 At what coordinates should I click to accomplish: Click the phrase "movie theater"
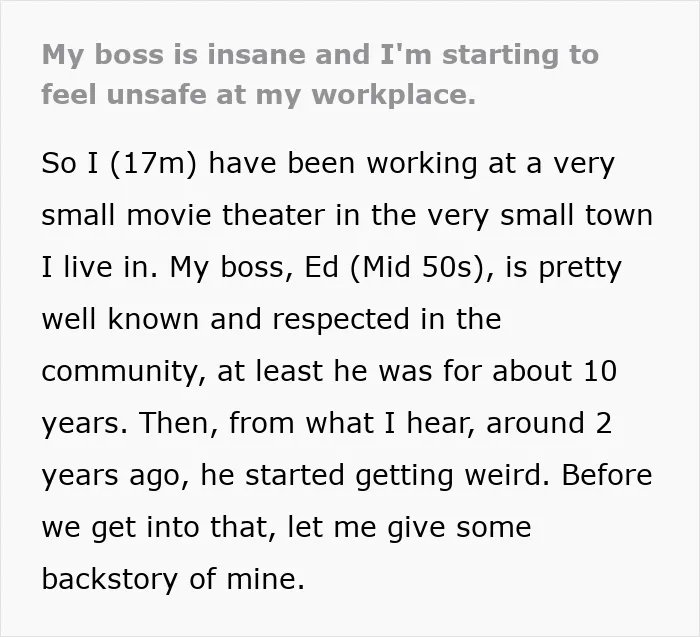[x=225, y=215]
